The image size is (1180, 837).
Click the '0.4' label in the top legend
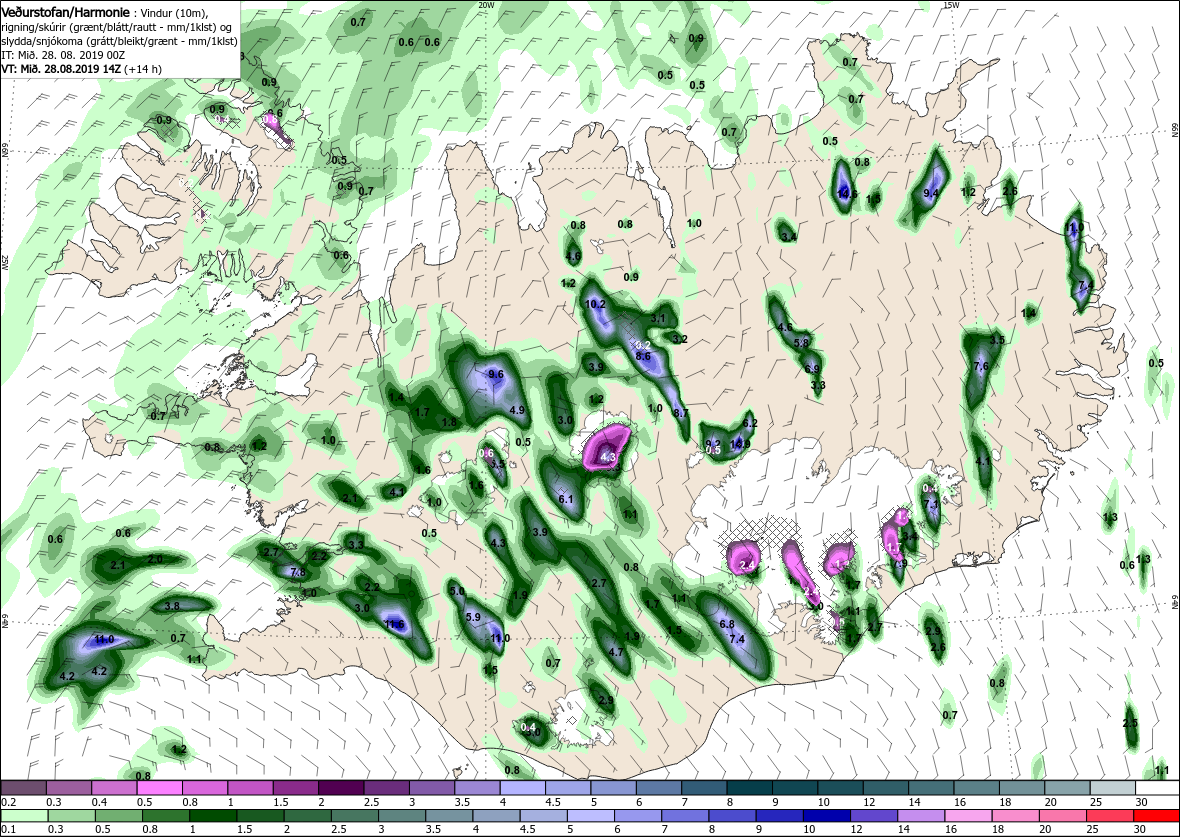click(99, 802)
